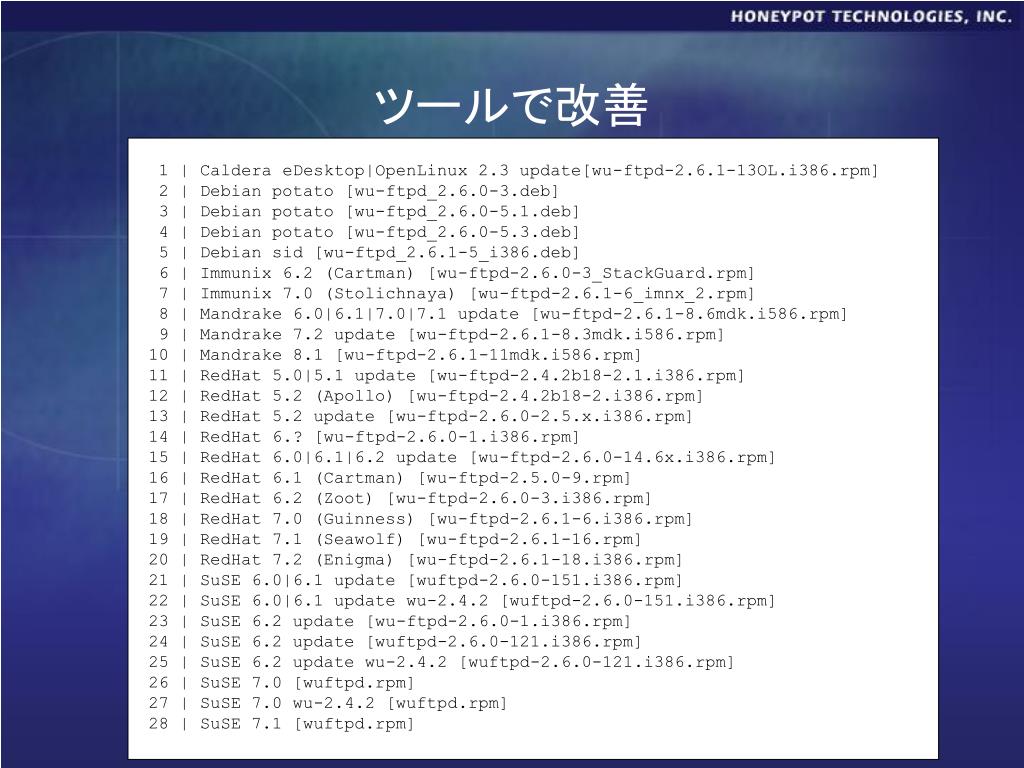Select row 23 SuSE 6.2 update wu-ftpd-2.6.0-1
The image size is (1024, 768).
[x=390, y=621]
